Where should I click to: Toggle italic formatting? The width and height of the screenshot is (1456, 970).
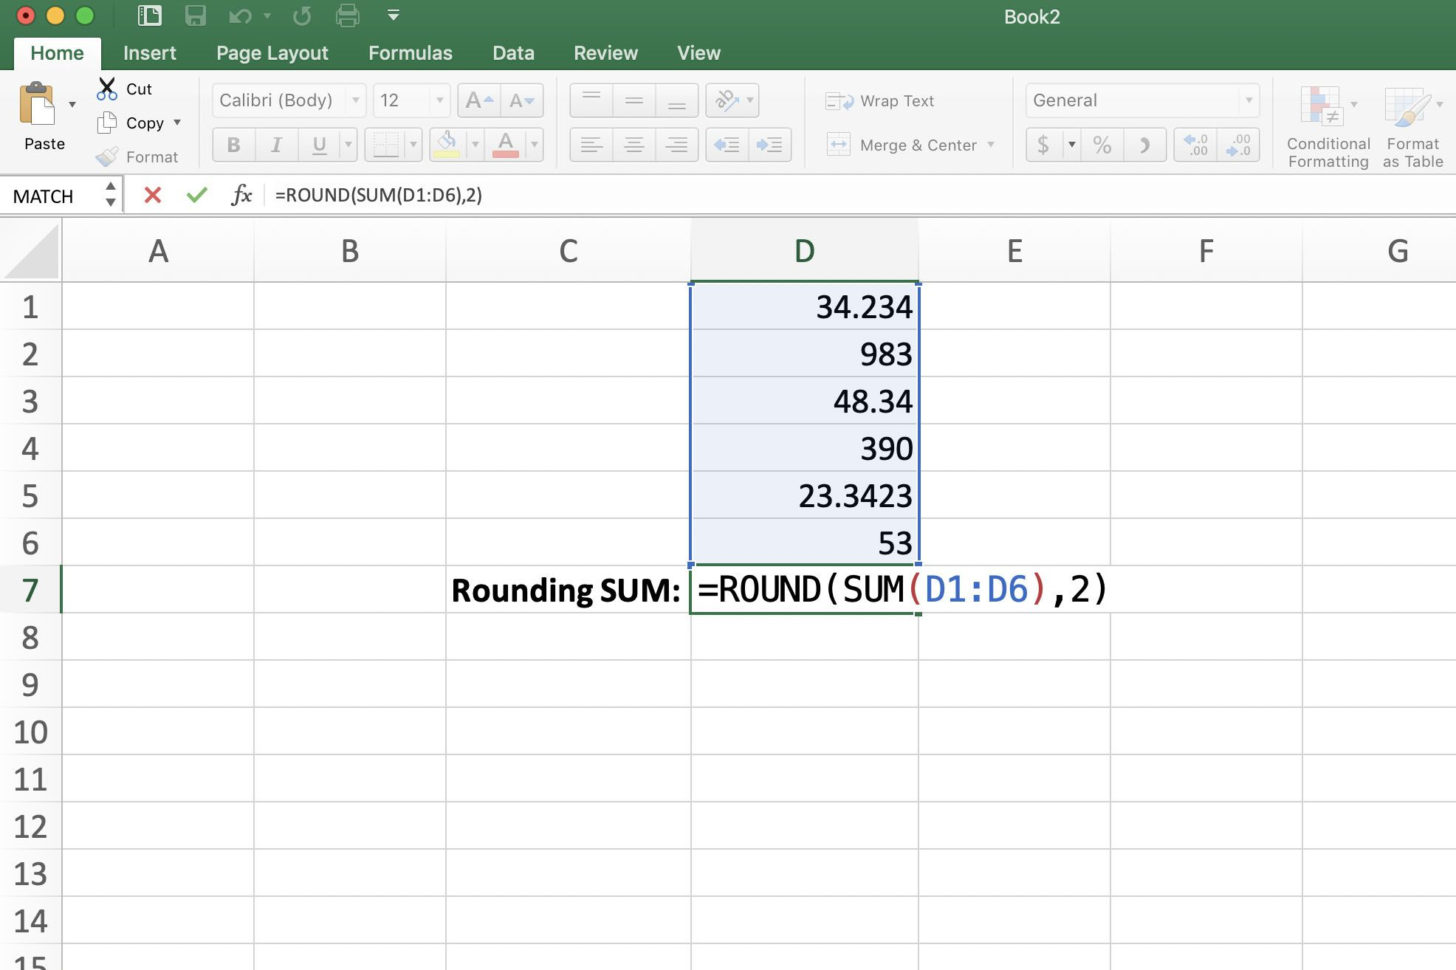(277, 145)
